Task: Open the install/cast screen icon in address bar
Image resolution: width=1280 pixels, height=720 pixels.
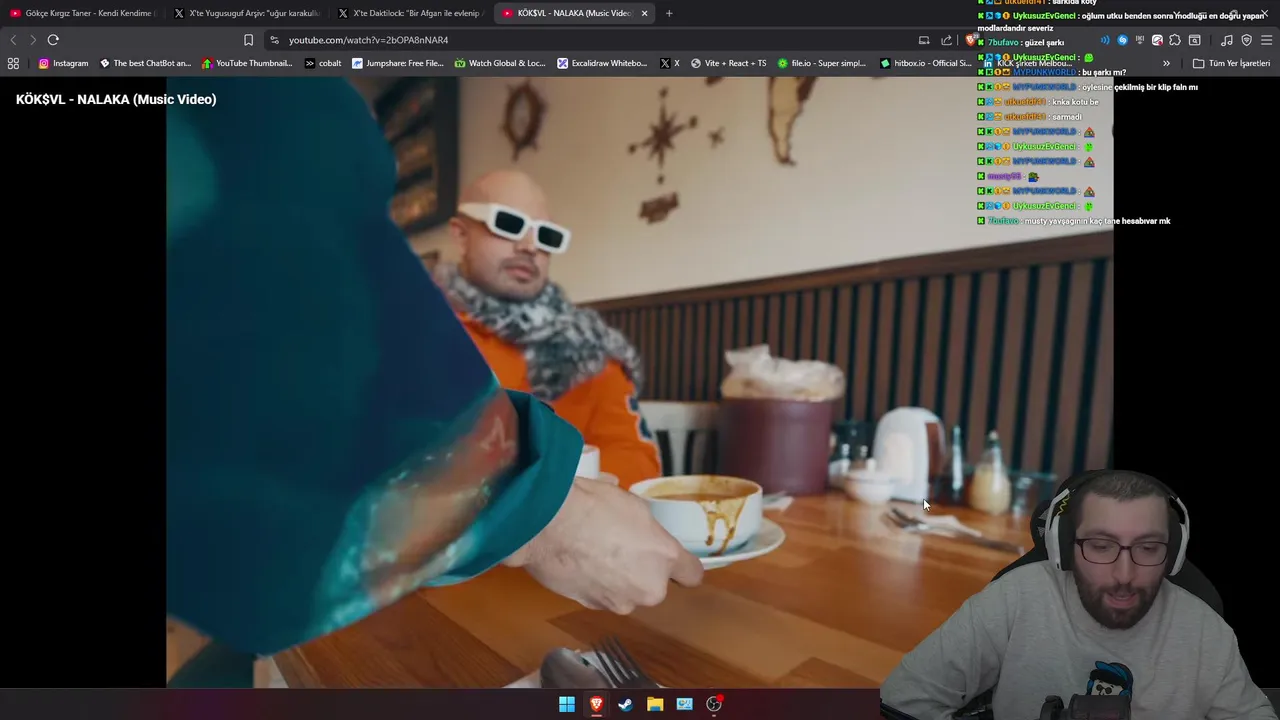Action: [924, 40]
